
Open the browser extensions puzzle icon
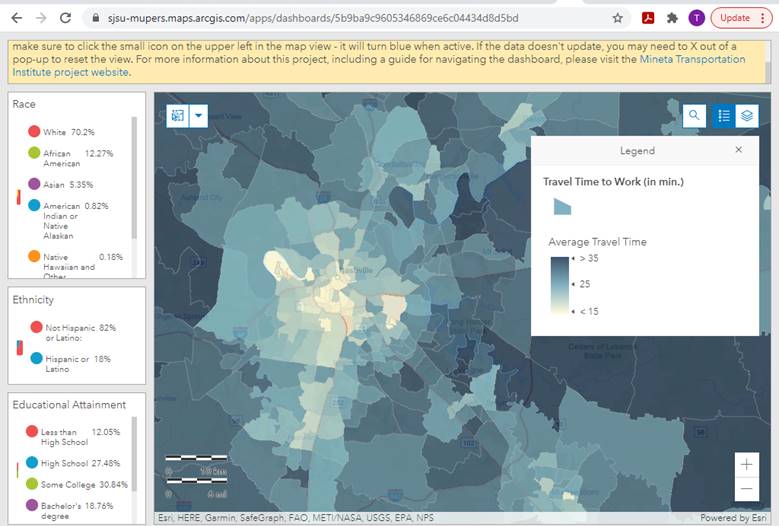pos(672,18)
